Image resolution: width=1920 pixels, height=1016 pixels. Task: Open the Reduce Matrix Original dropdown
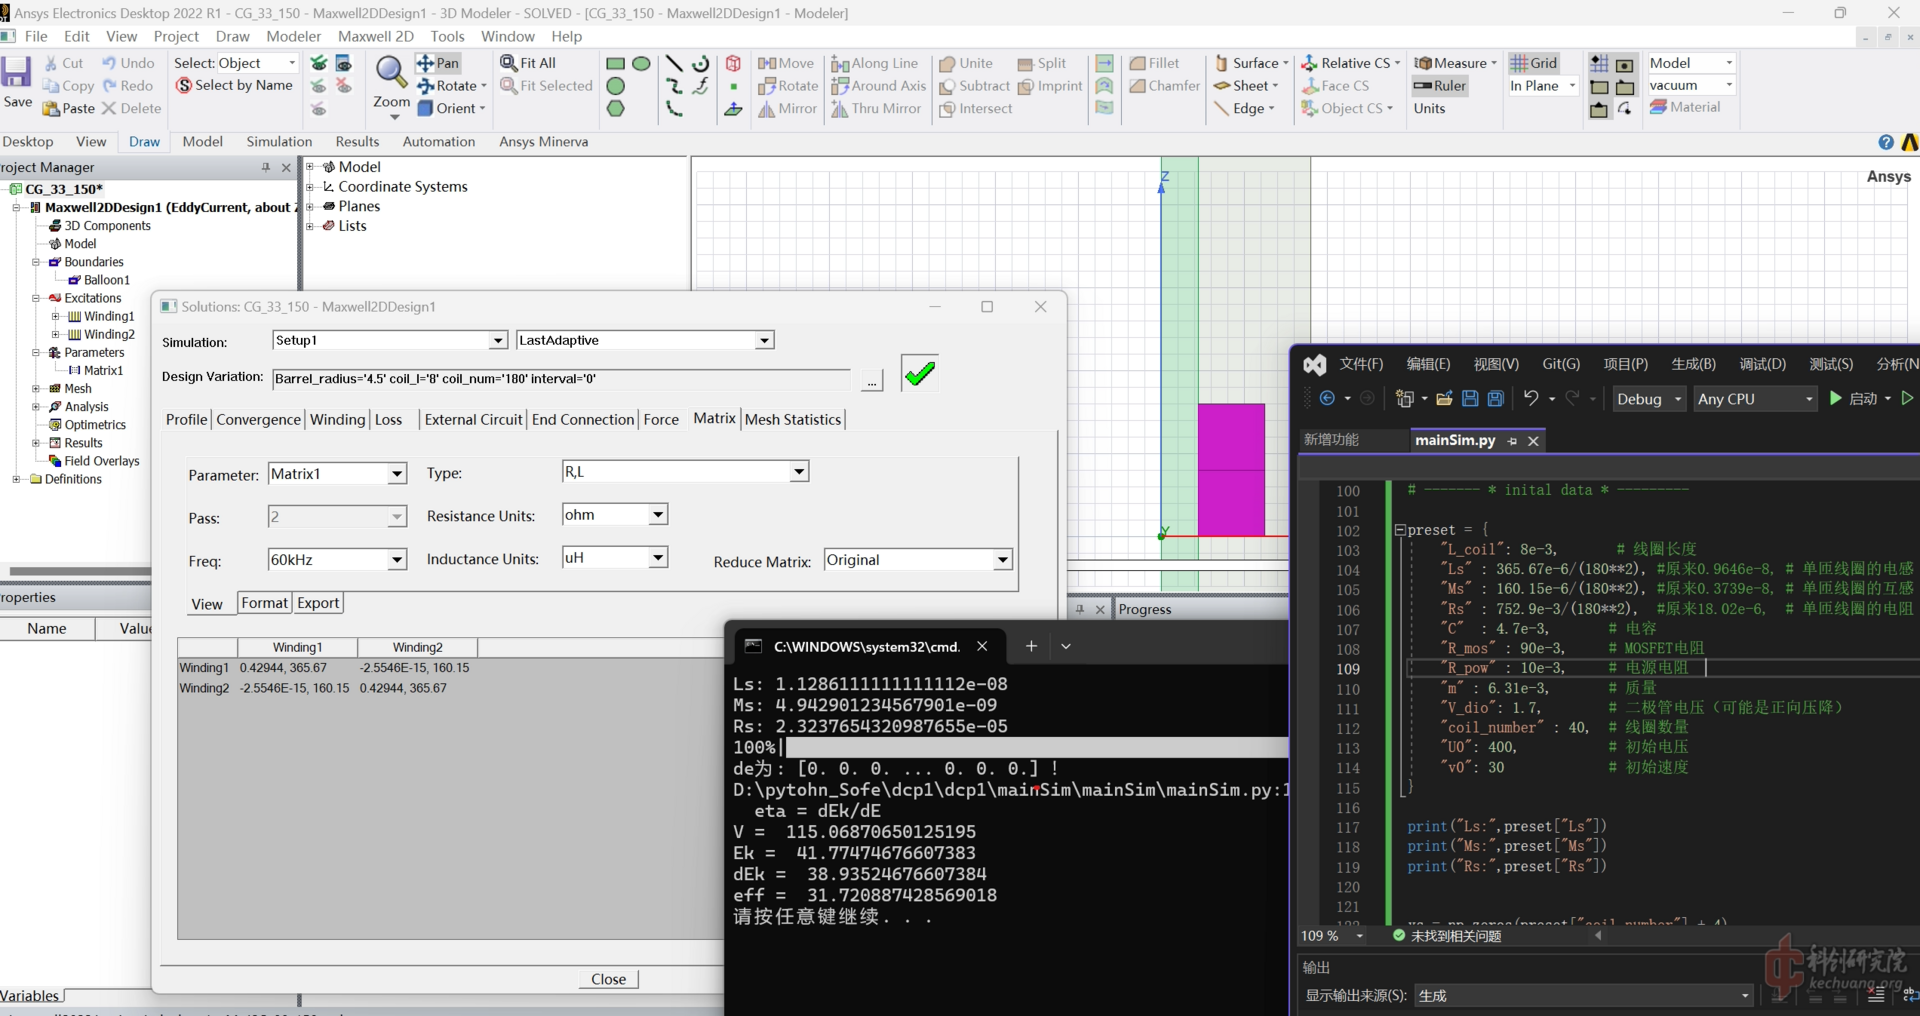point(1002,560)
